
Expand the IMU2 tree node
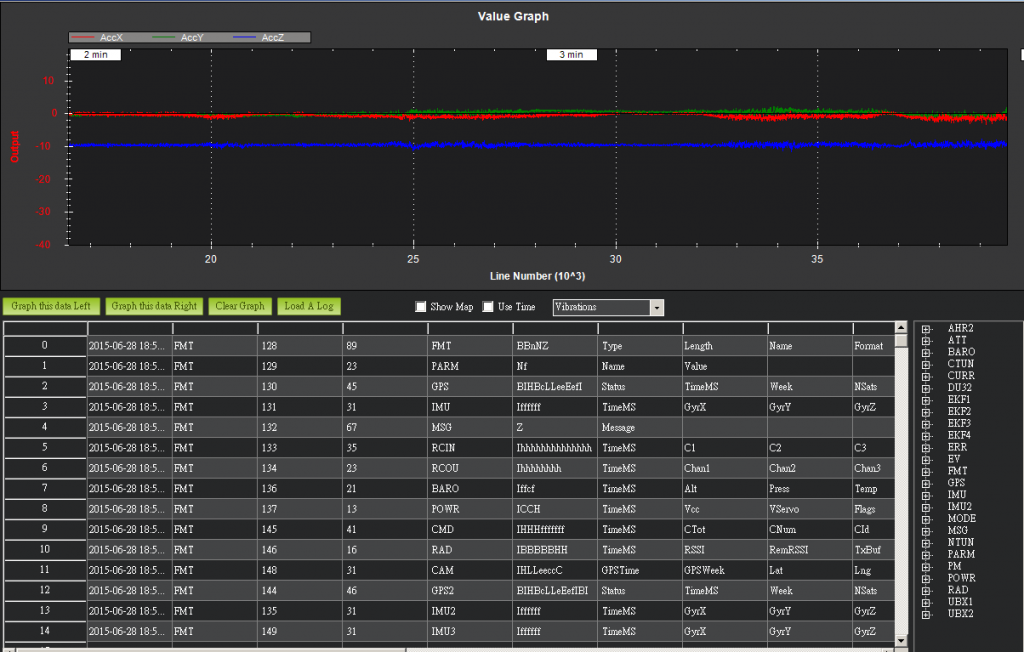point(926,507)
